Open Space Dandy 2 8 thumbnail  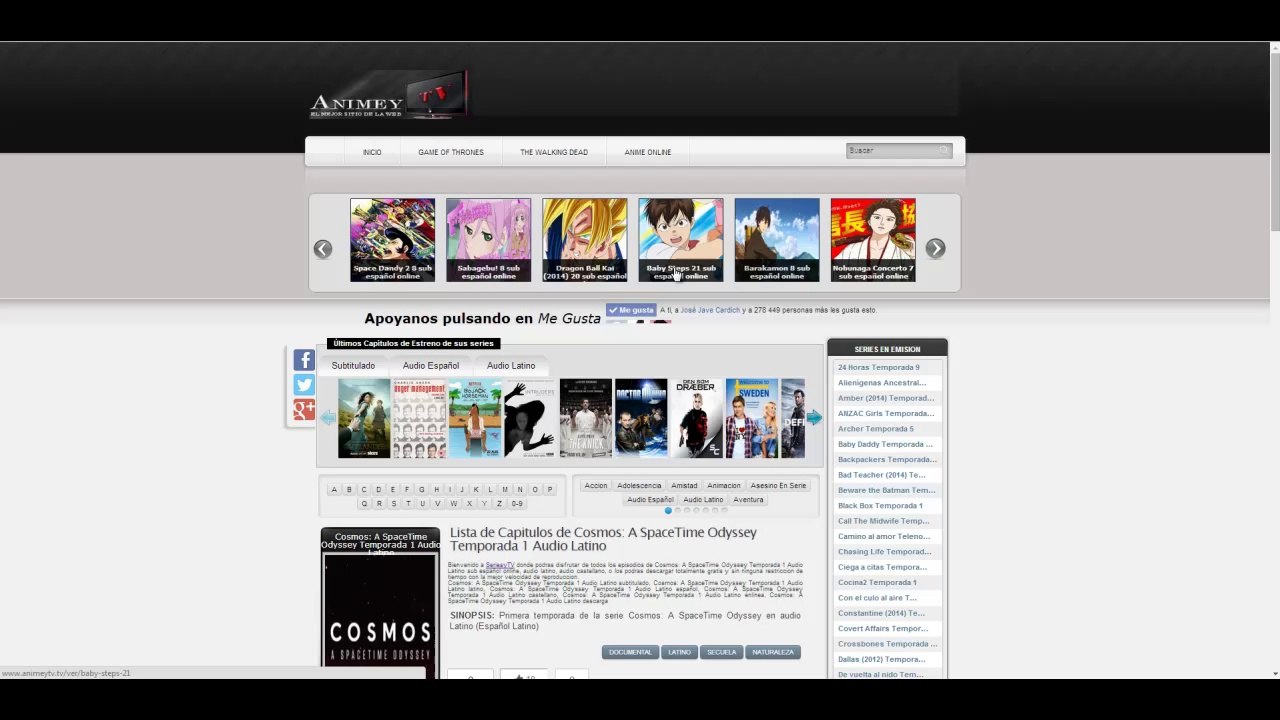[392, 240]
